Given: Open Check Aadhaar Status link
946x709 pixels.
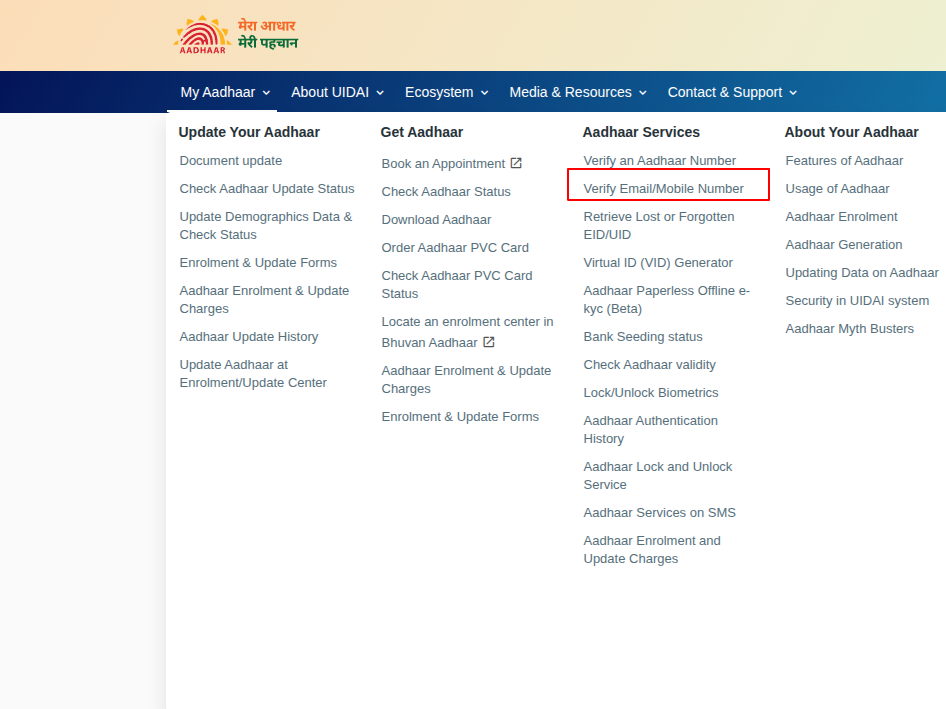Looking at the screenshot, I should click(446, 191).
